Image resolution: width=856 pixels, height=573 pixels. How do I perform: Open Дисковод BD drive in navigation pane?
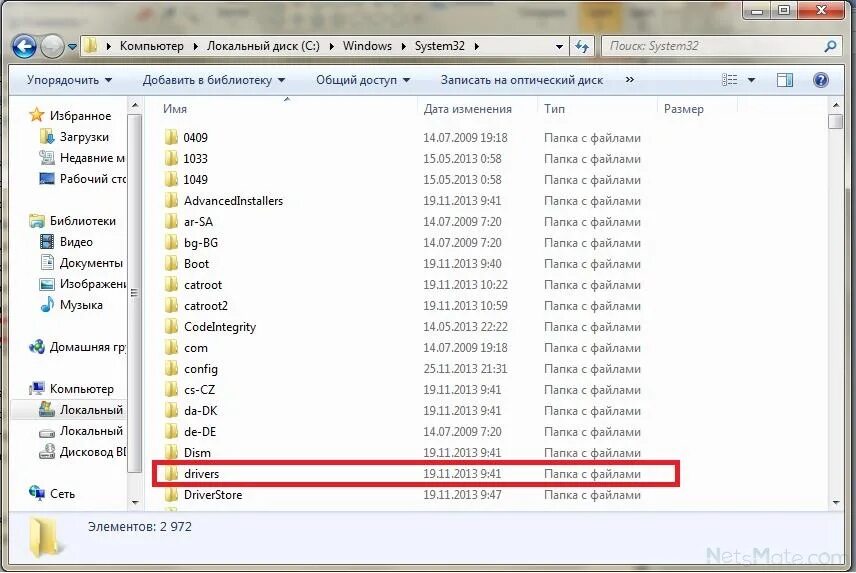(x=92, y=452)
